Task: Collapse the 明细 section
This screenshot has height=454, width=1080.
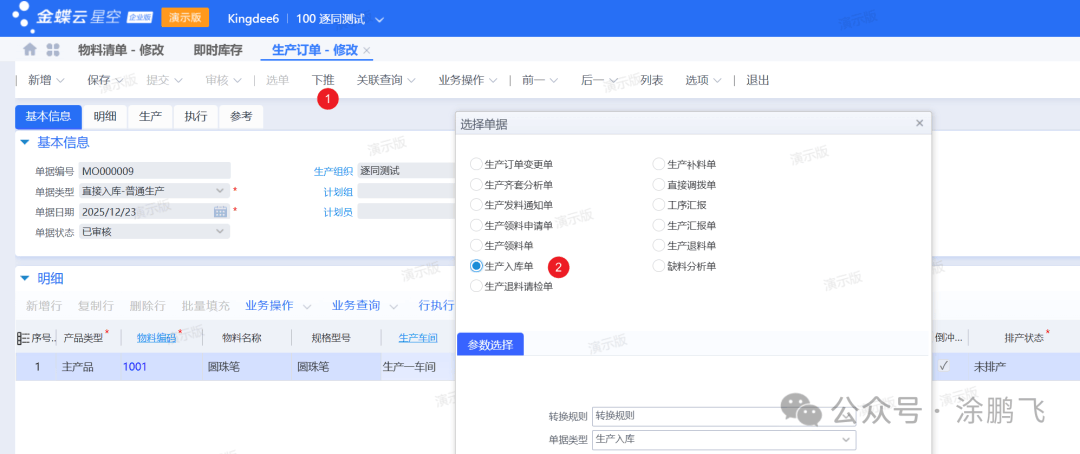Action: tap(24, 278)
